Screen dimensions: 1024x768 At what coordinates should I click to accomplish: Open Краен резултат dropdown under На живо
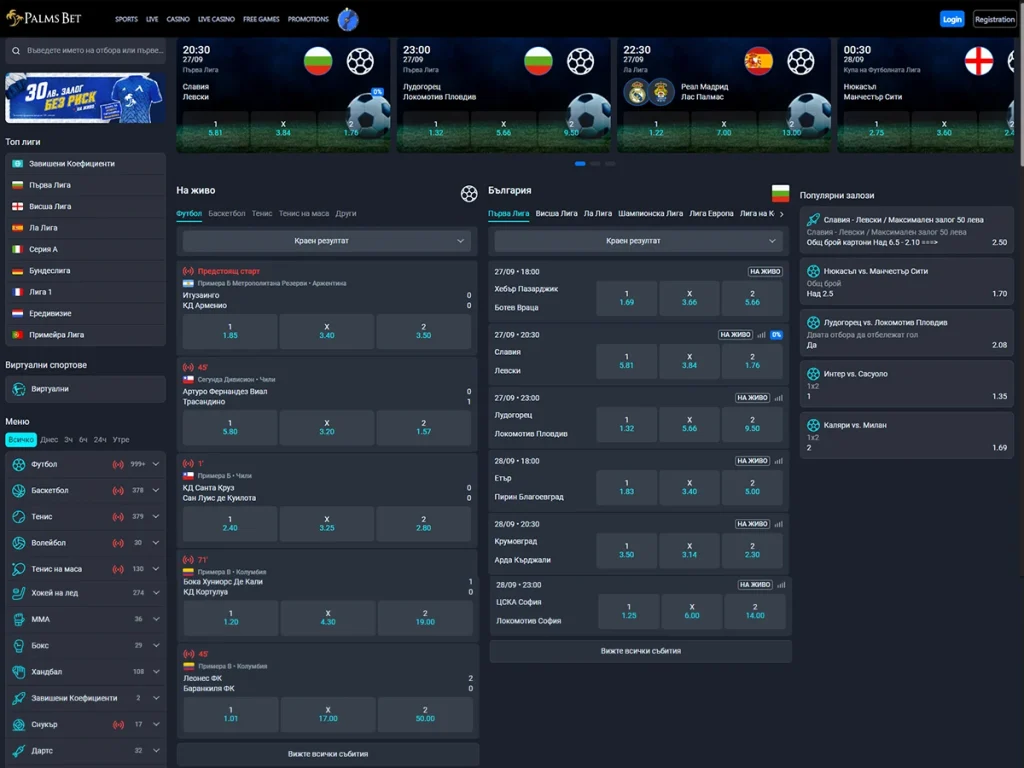327,241
